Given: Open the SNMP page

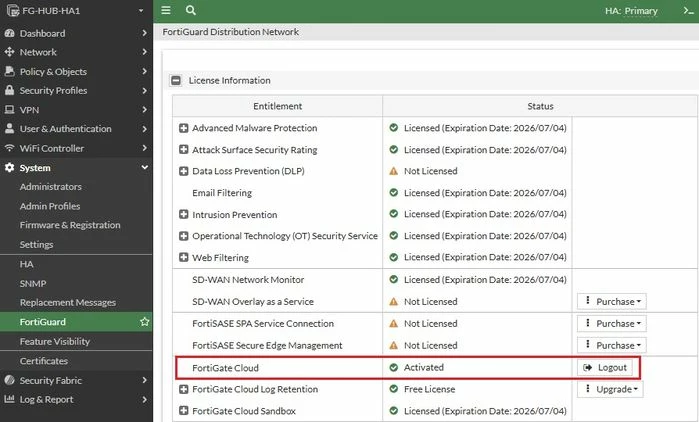Looking at the screenshot, I should point(33,283).
